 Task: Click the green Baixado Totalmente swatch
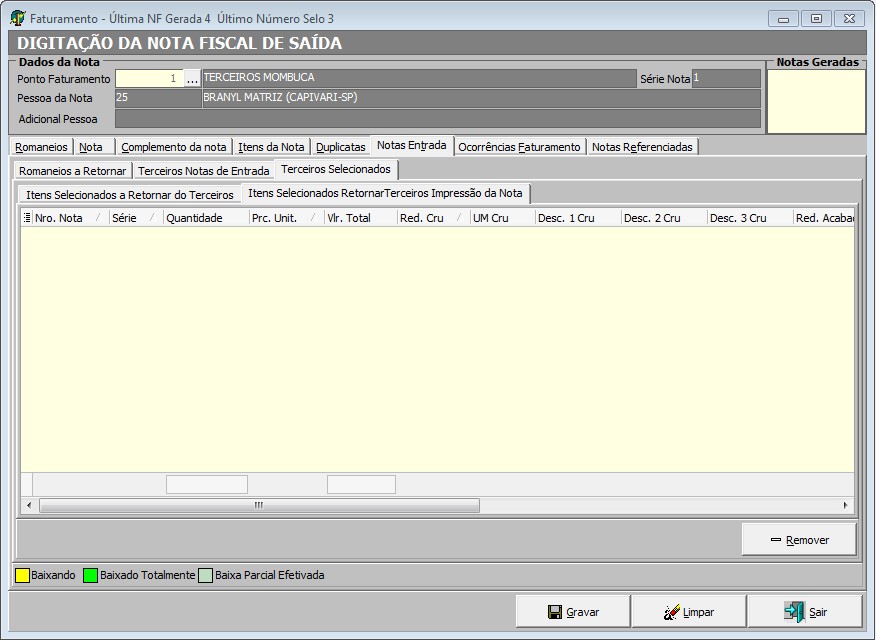coord(90,575)
